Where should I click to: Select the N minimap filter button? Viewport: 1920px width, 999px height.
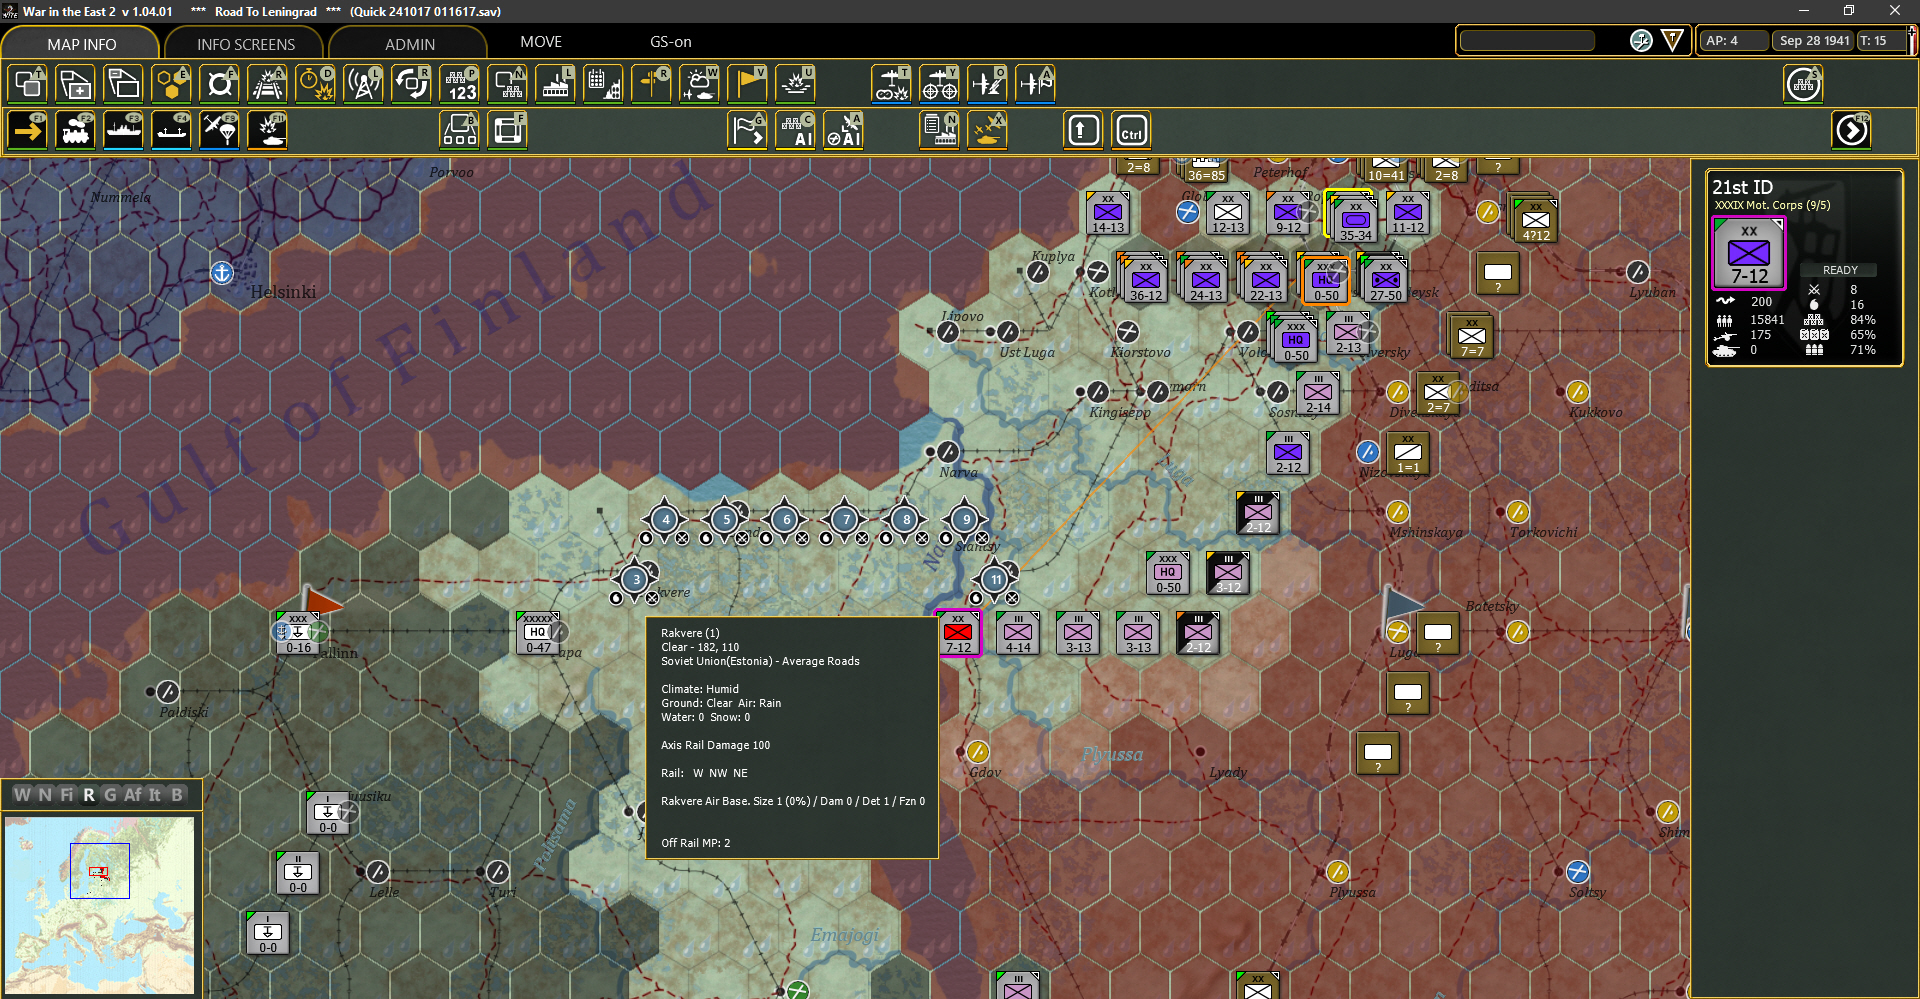pyautogui.click(x=45, y=795)
